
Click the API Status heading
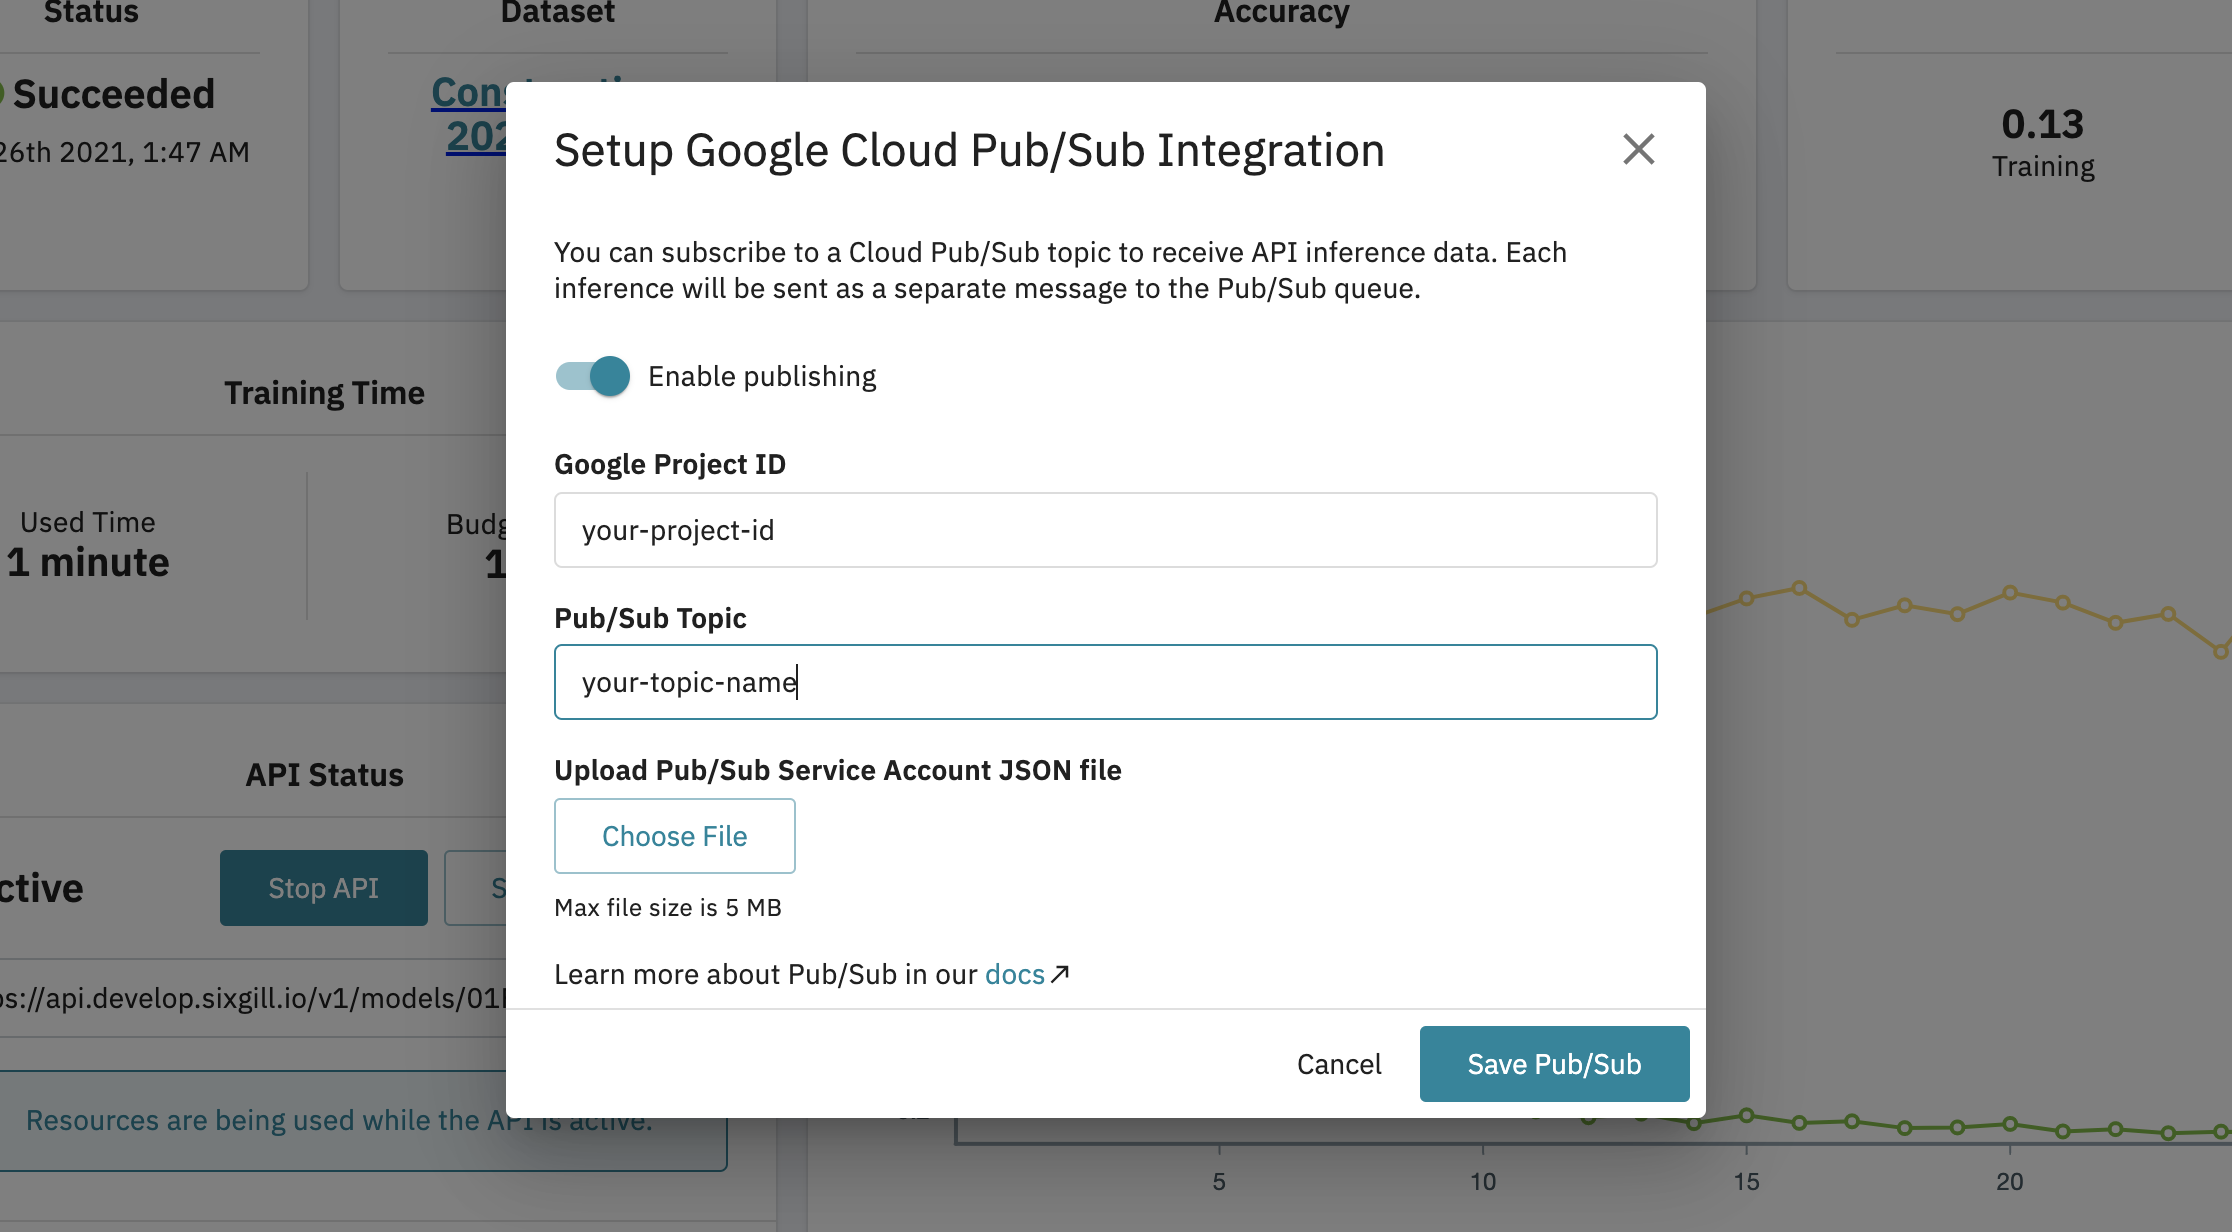[324, 775]
